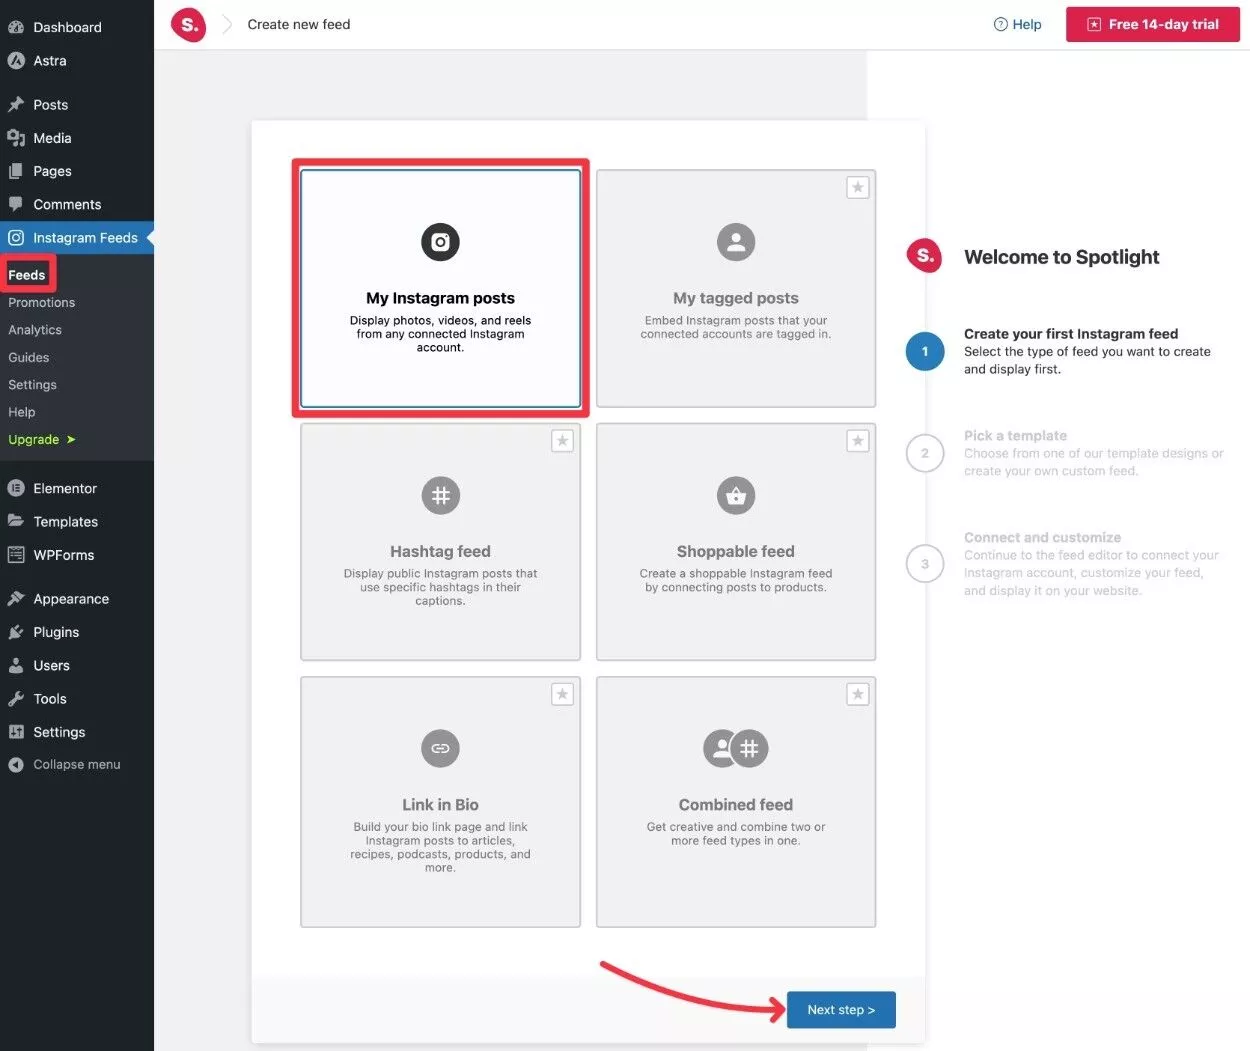Click the Next step button
1250x1051 pixels.
point(841,1010)
